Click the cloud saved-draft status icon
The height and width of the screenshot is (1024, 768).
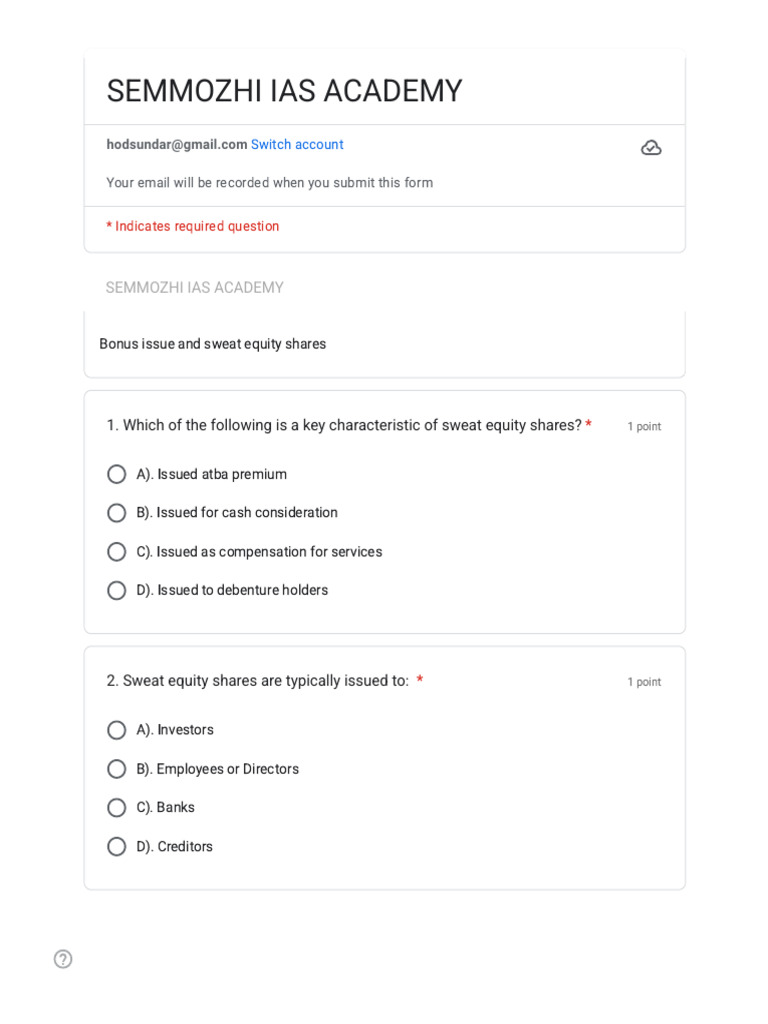coord(650,148)
